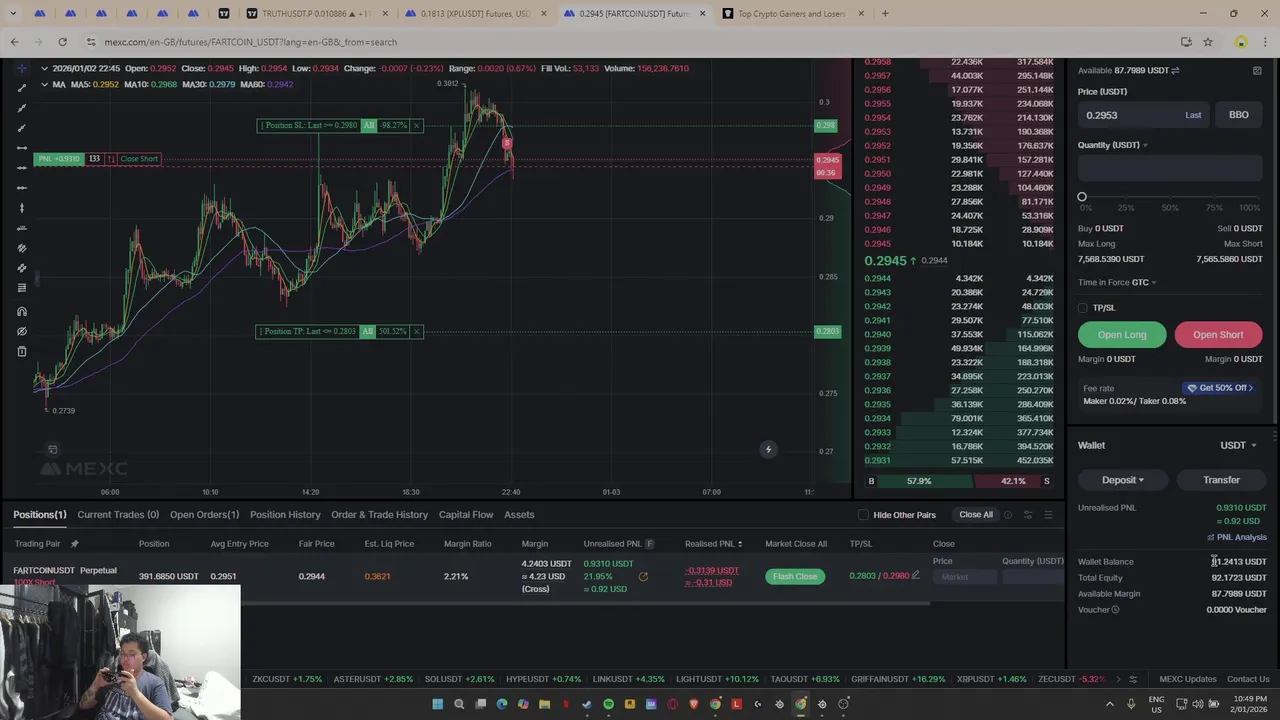Switch to the Current Trades (0) tab
1280x720 pixels.
pos(118,515)
